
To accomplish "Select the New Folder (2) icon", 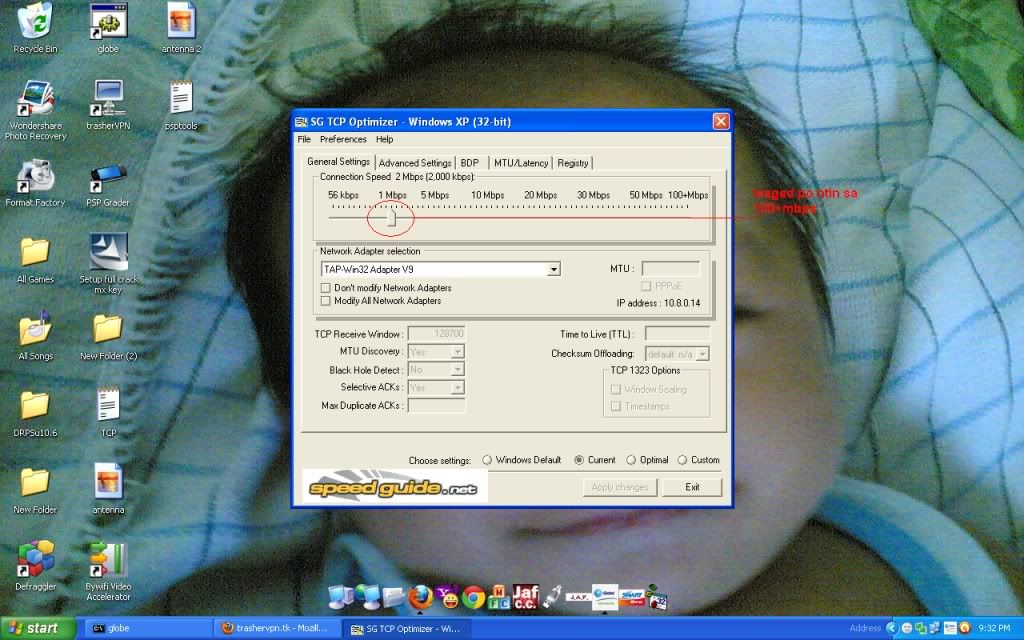I will 108,336.
